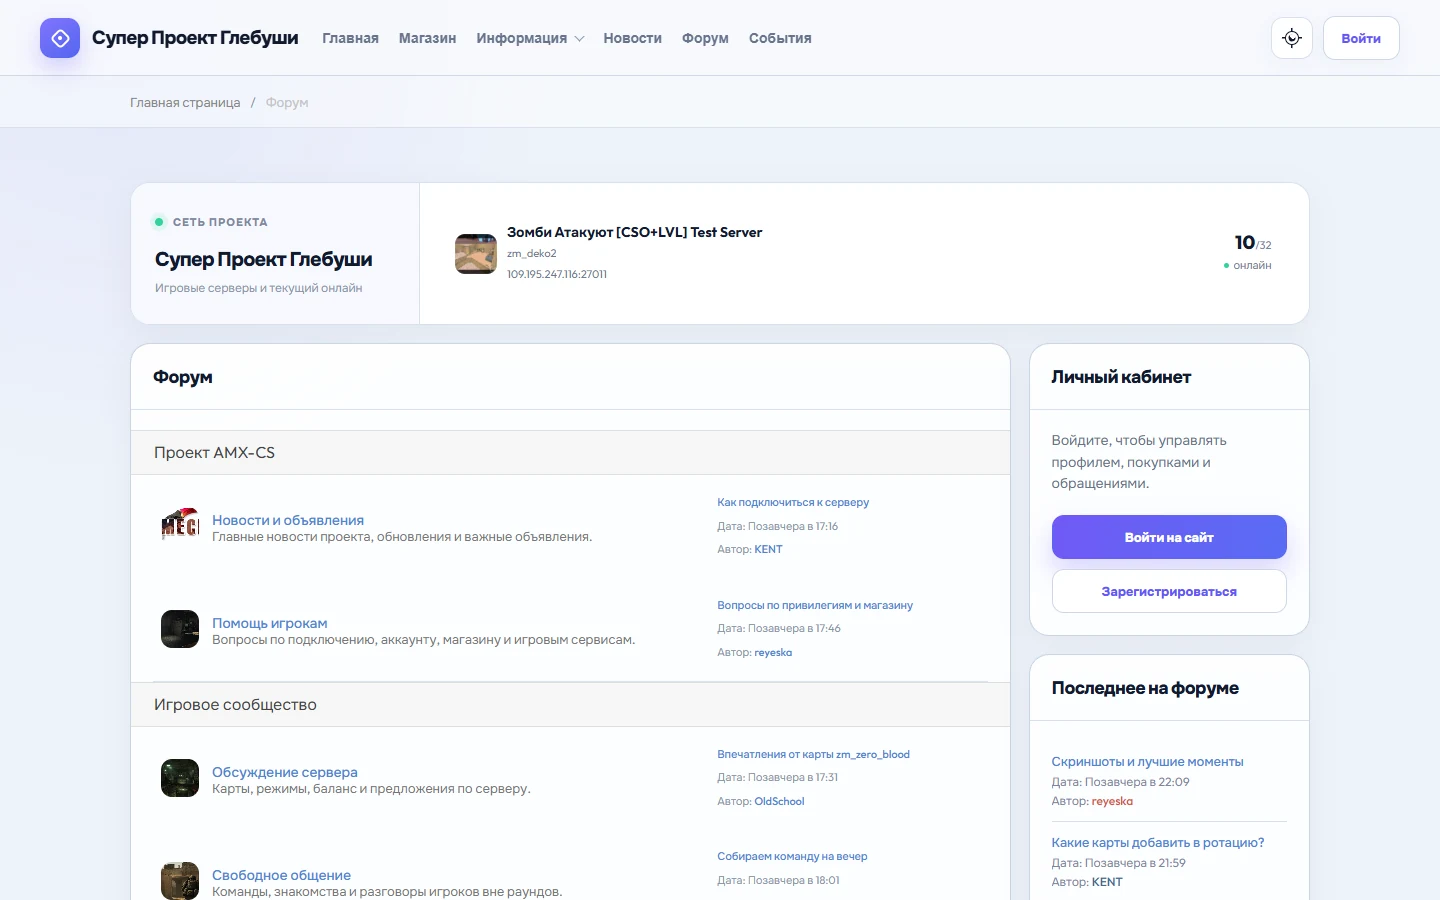The height and width of the screenshot is (900, 1440).
Task: Click server address 109.195.247.116:27011
Action: click(557, 274)
